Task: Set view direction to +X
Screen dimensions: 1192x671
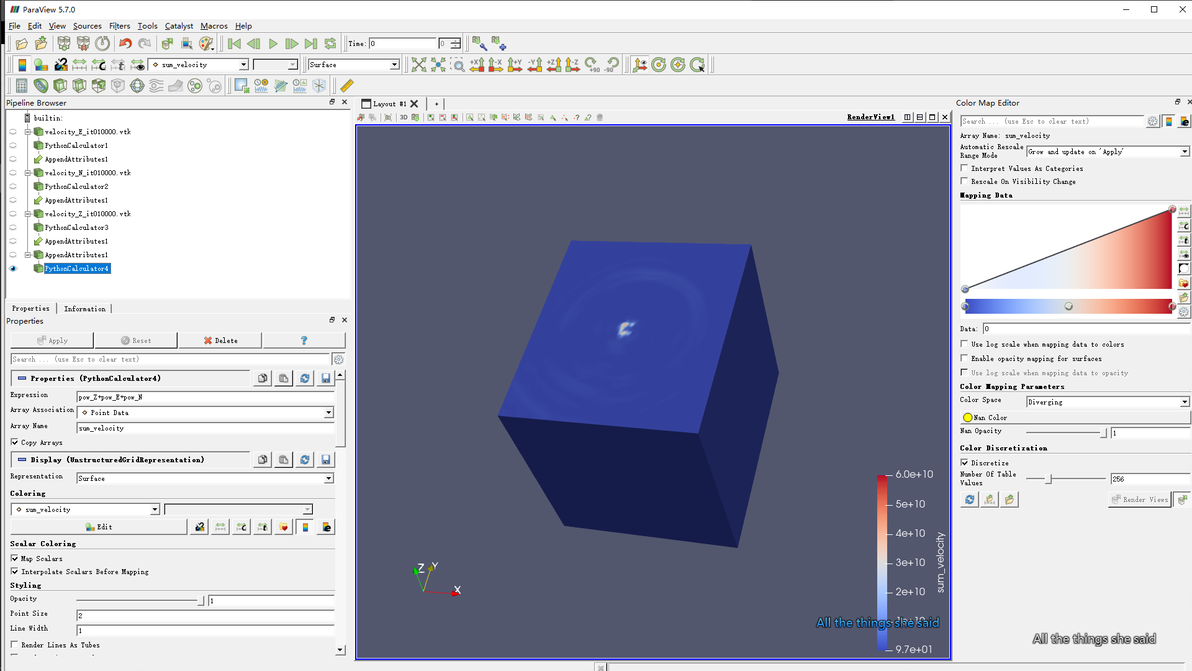Action: 477,65
